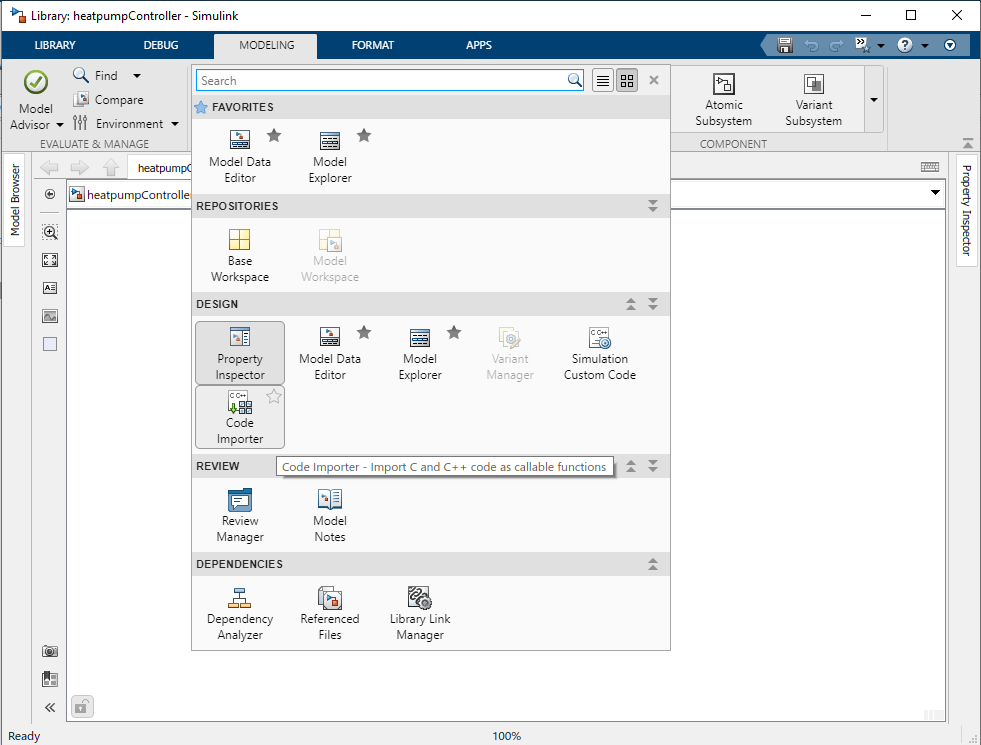This screenshot has width=981, height=745.
Task: Click the library lock icon
Action: click(x=82, y=707)
